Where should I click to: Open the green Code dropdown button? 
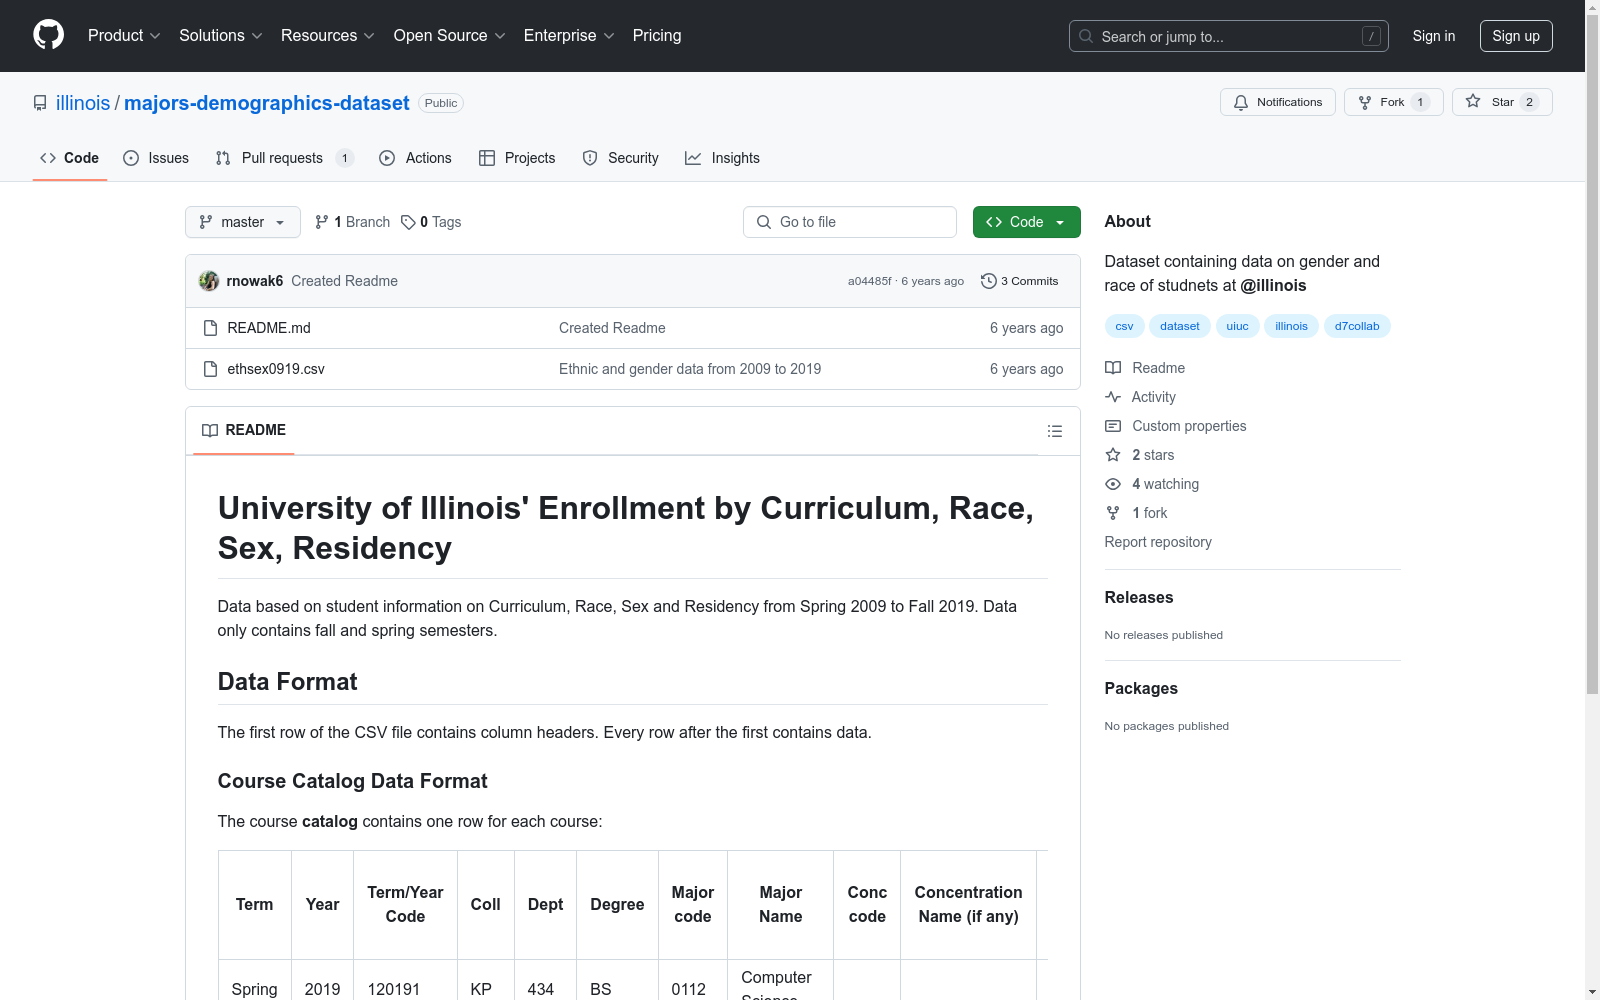point(1026,222)
